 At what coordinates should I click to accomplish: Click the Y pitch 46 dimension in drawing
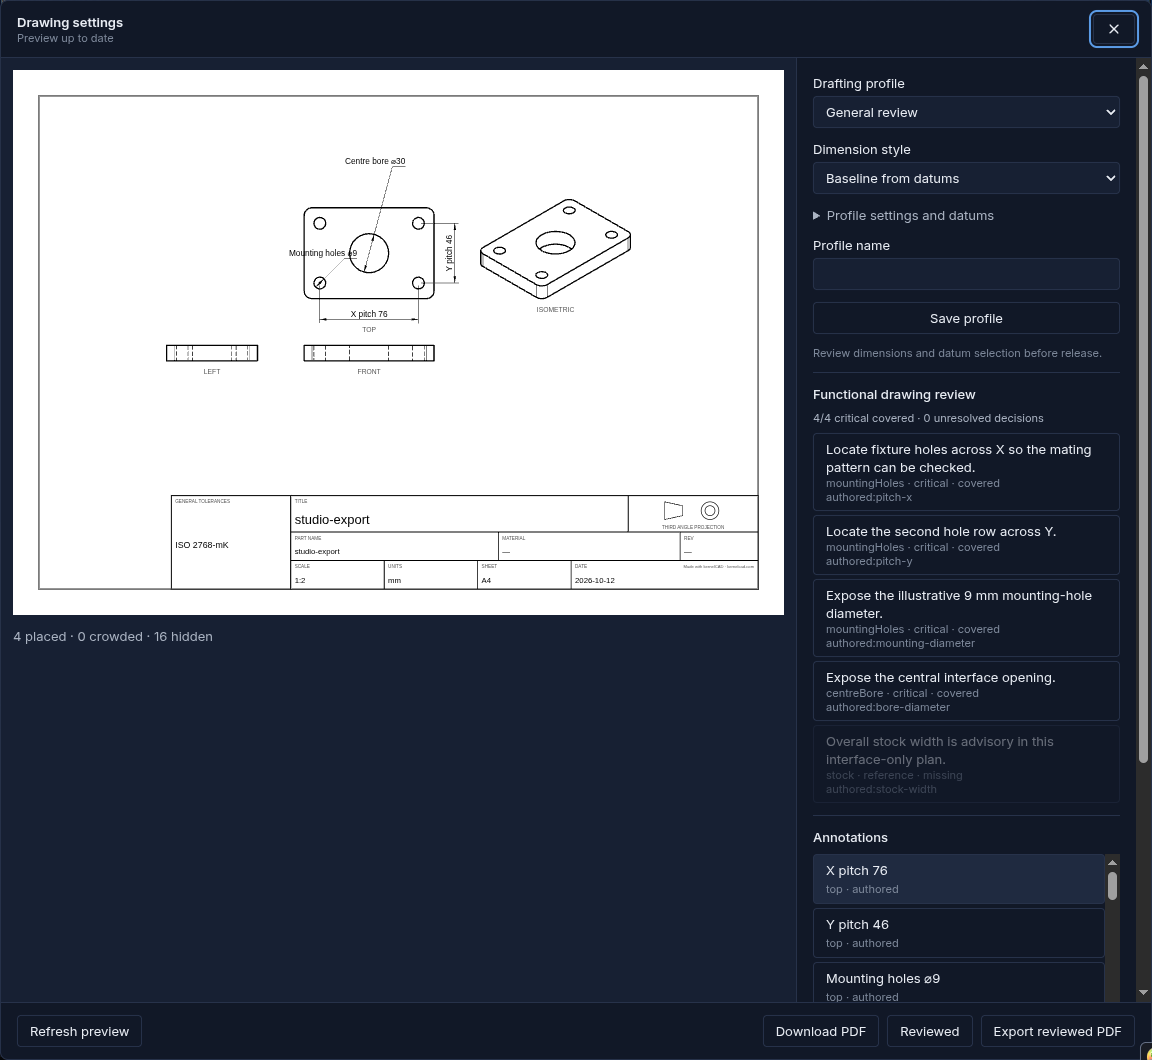[x=449, y=253]
